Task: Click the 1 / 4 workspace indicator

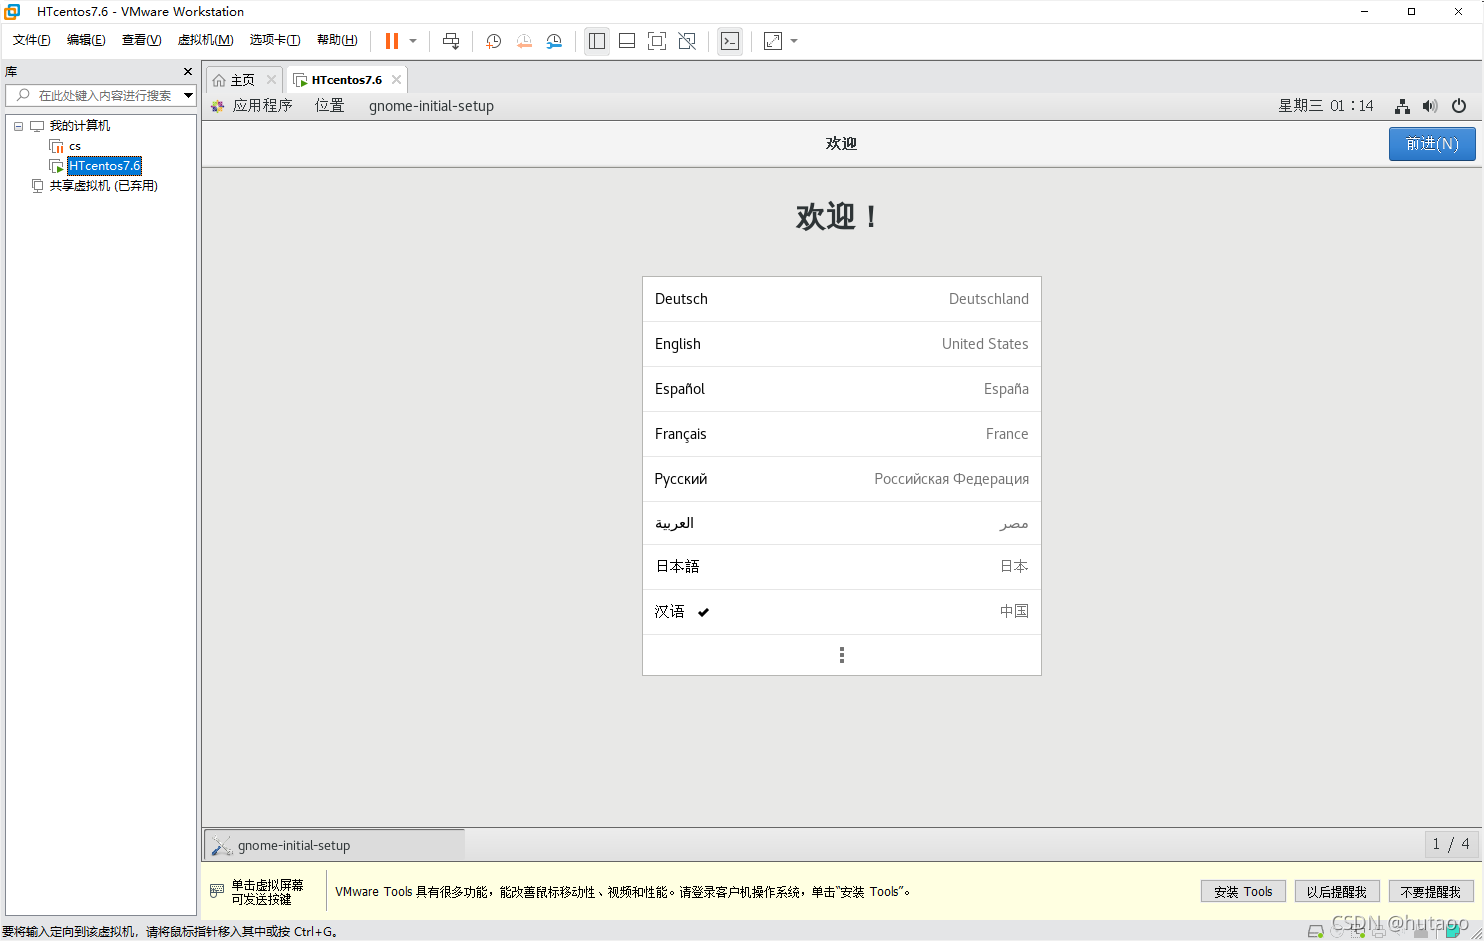Action: click(x=1451, y=844)
